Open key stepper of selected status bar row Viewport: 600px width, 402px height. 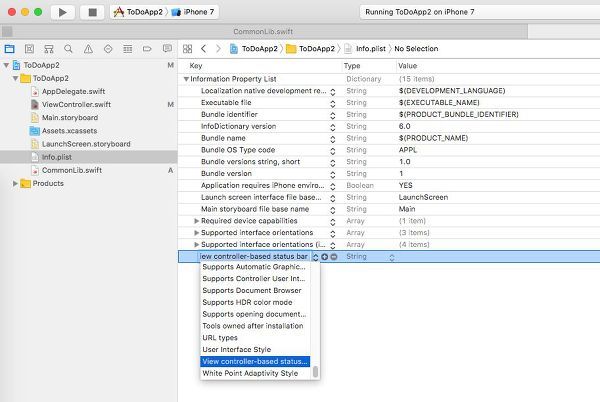316,257
